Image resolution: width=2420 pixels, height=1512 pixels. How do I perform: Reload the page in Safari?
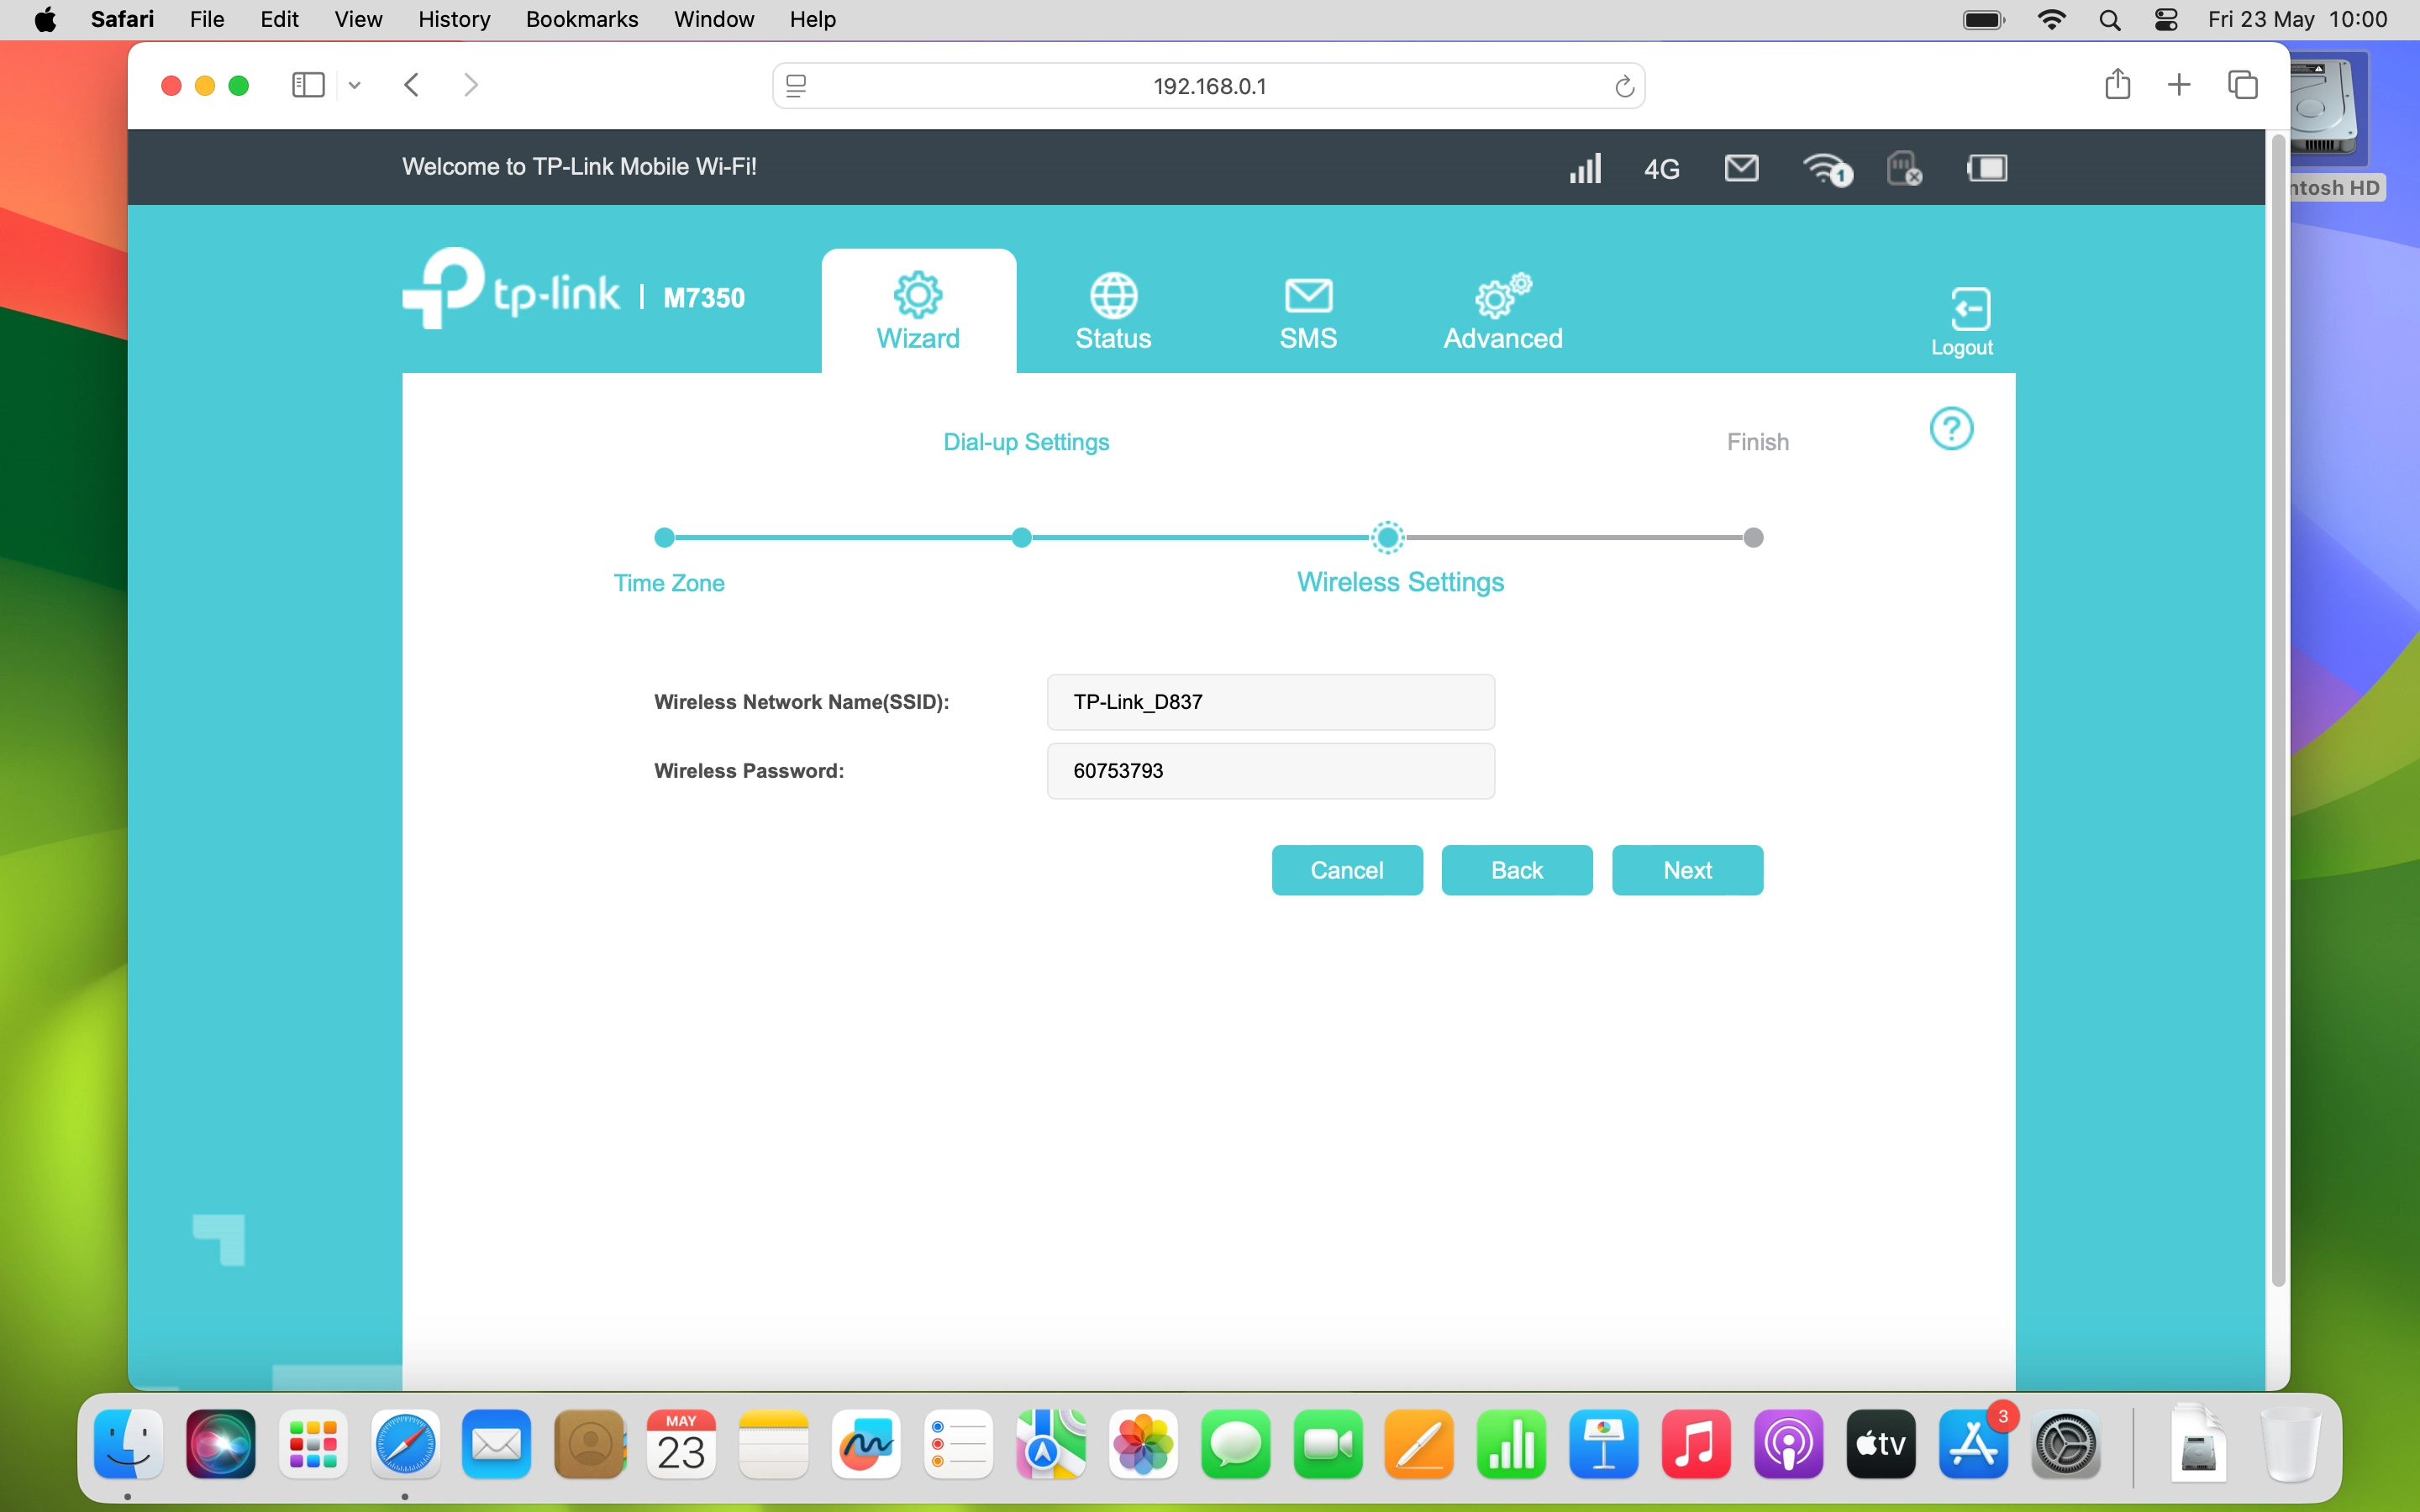click(1624, 87)
